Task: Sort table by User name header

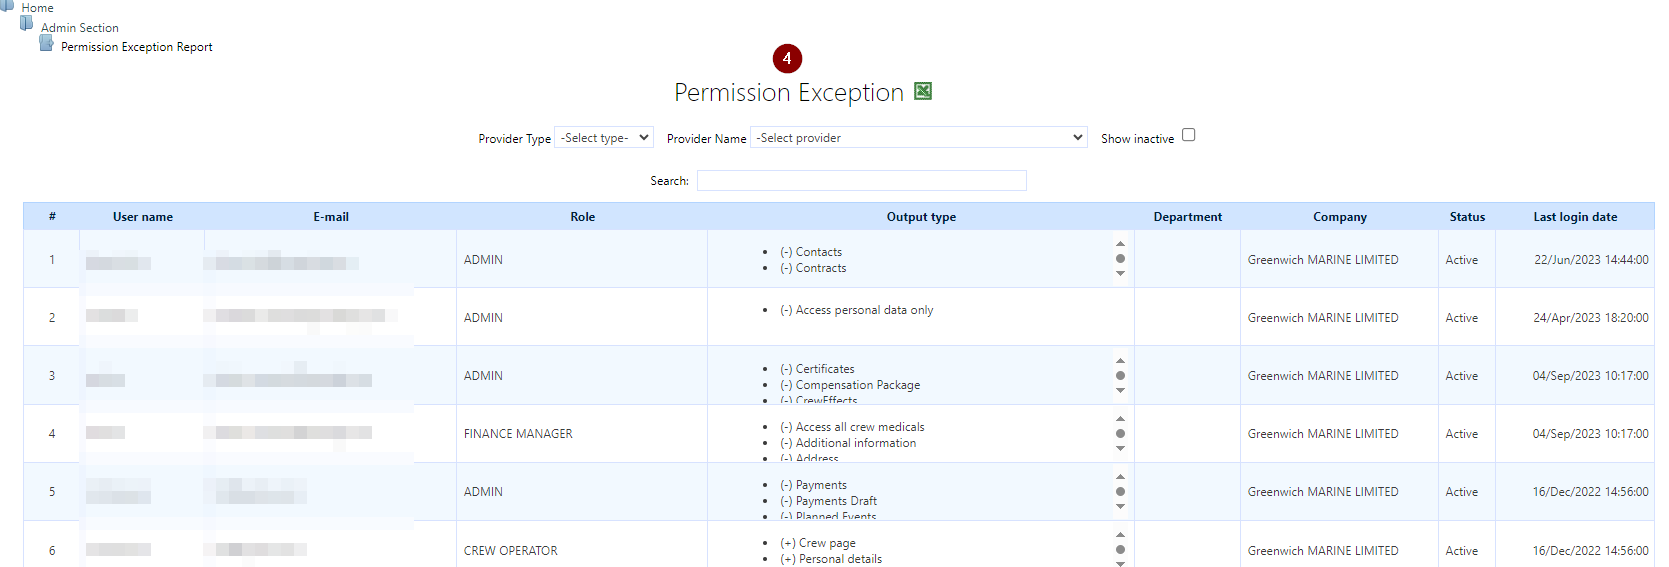Action: 143,217
